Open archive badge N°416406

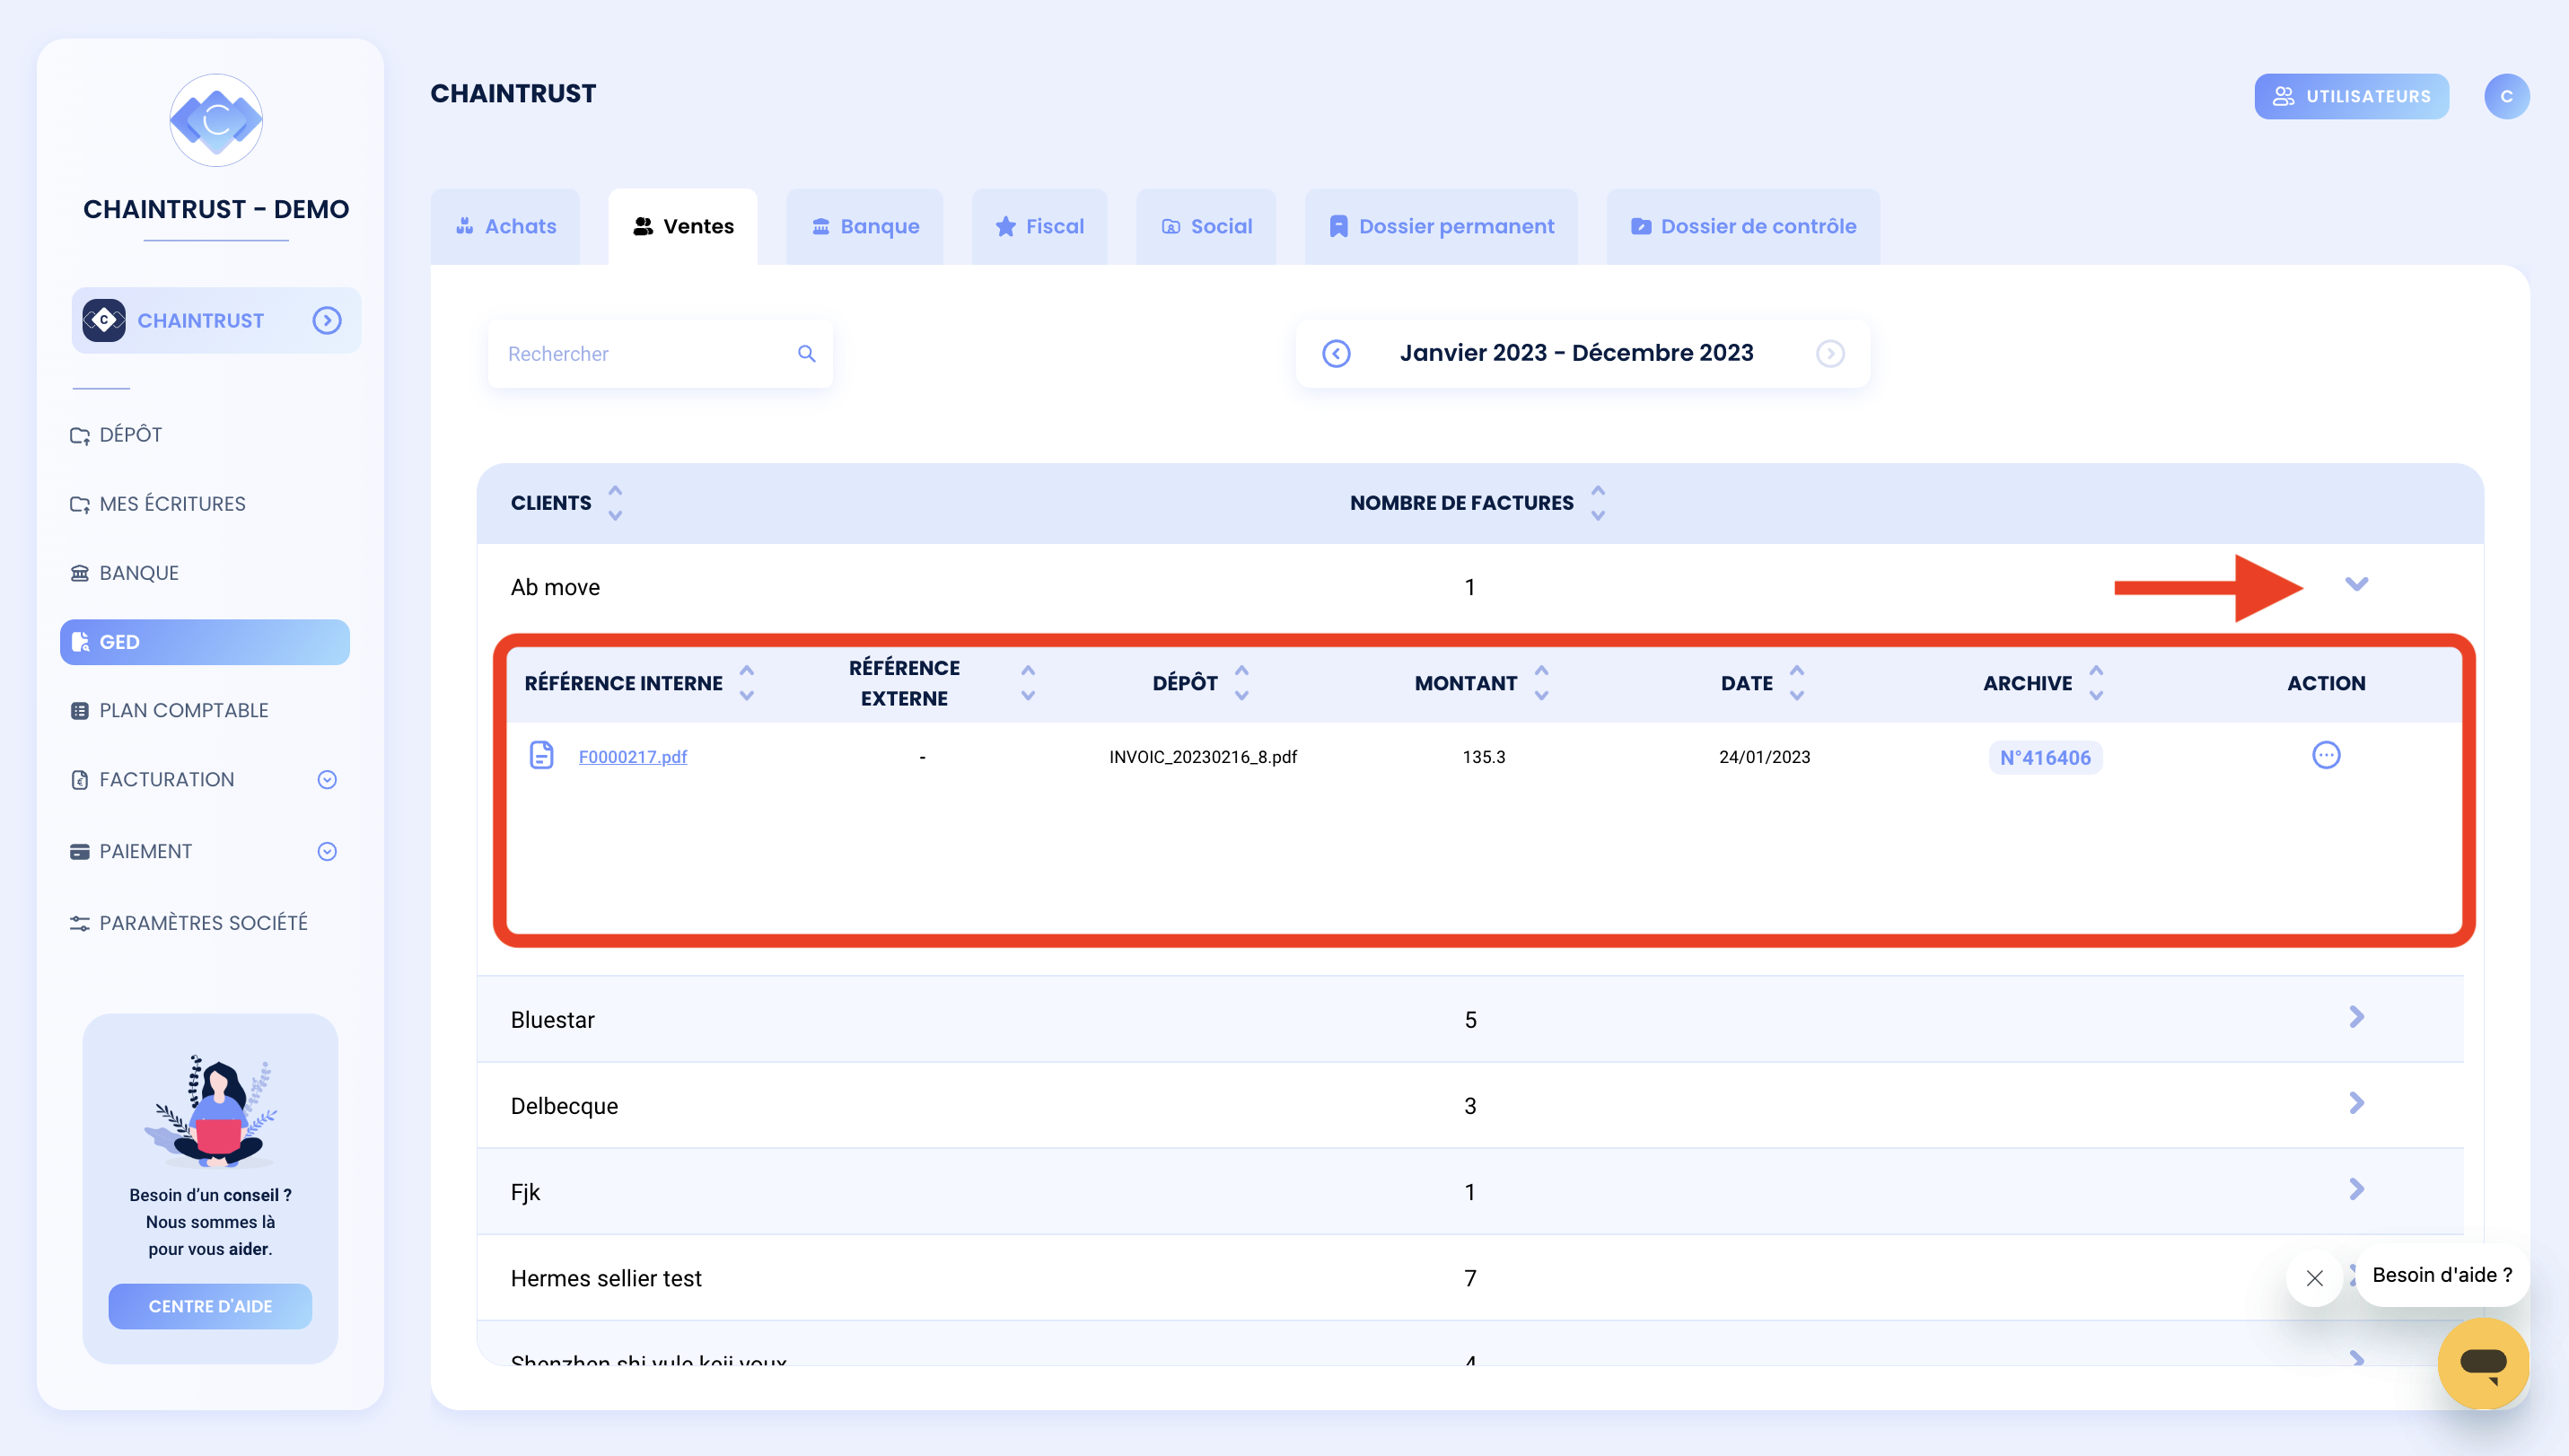click(x=2044, y=758)
